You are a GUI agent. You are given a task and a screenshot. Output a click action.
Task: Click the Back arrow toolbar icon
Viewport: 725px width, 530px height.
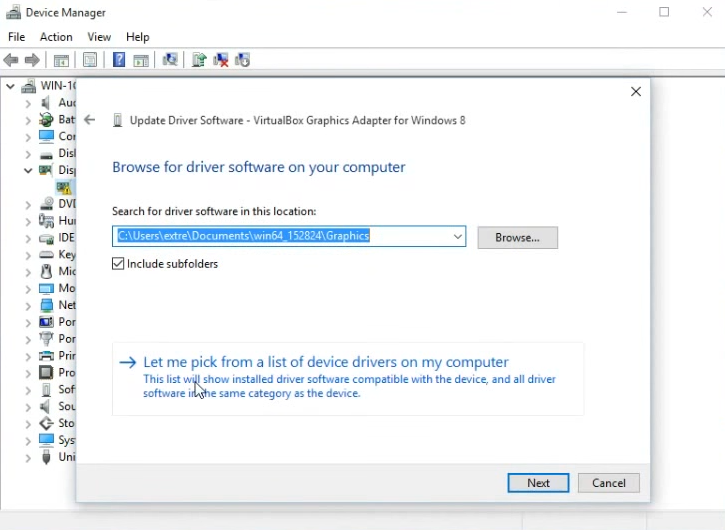[x=11, y=60]
